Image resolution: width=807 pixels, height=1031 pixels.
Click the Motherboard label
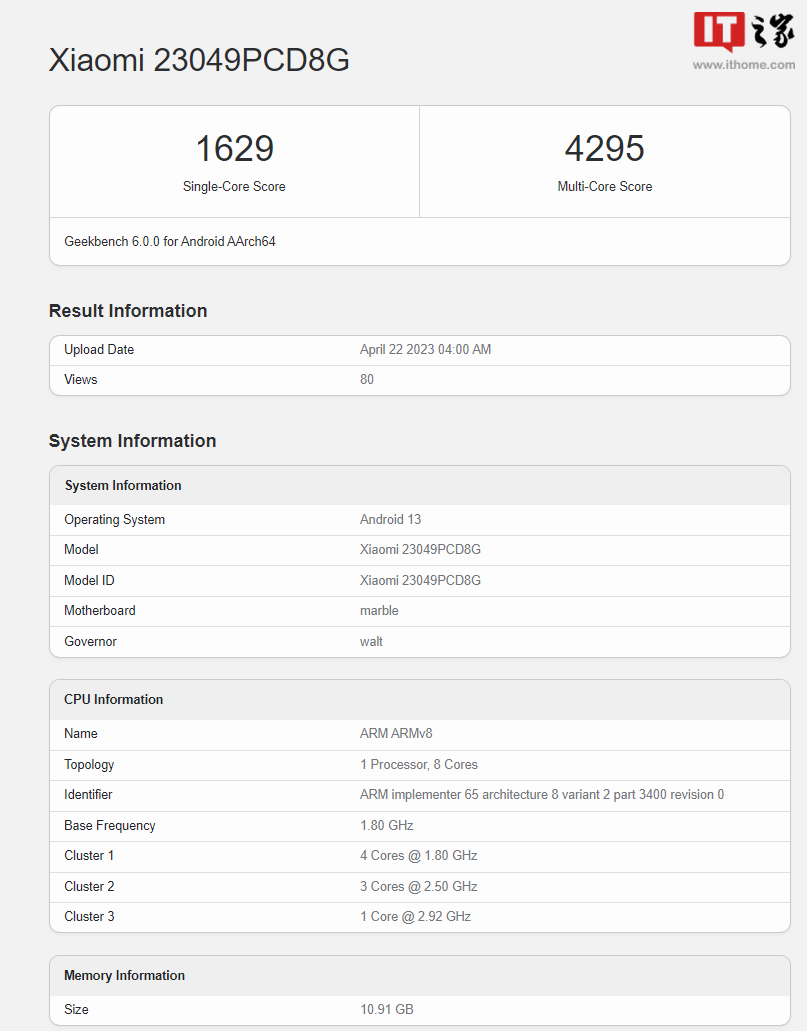(x=100, y=611)
